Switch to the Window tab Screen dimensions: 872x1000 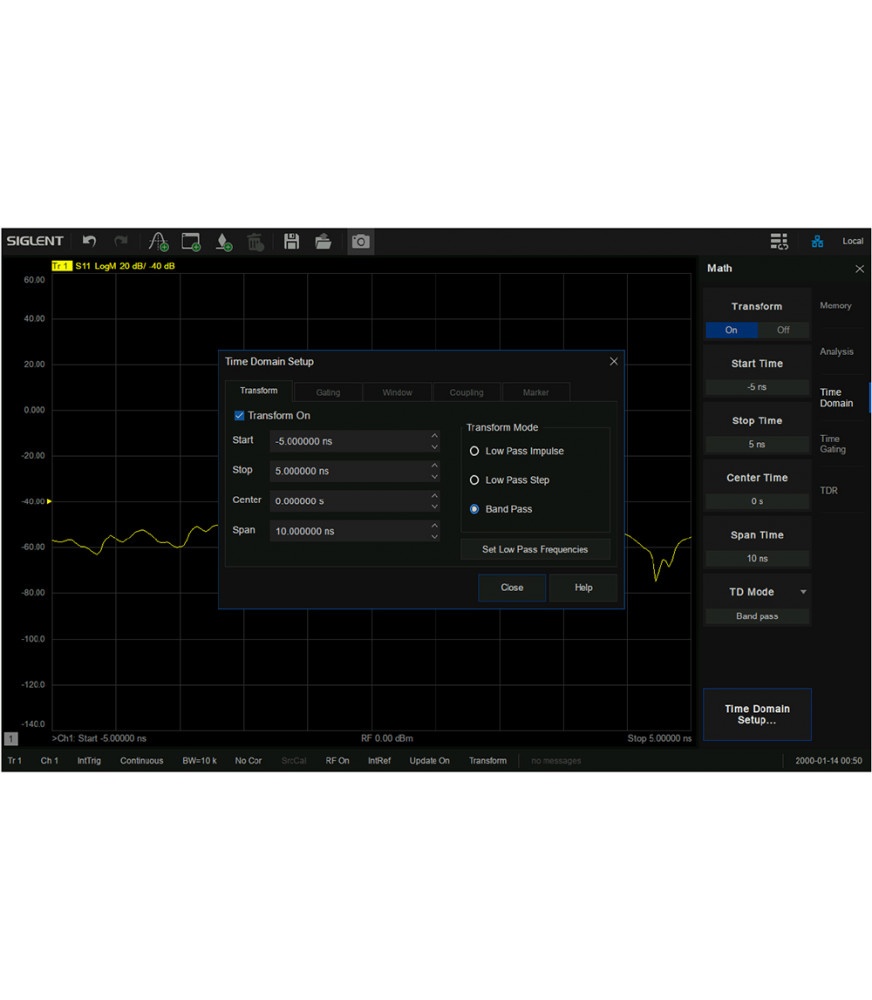coord(397,392)
